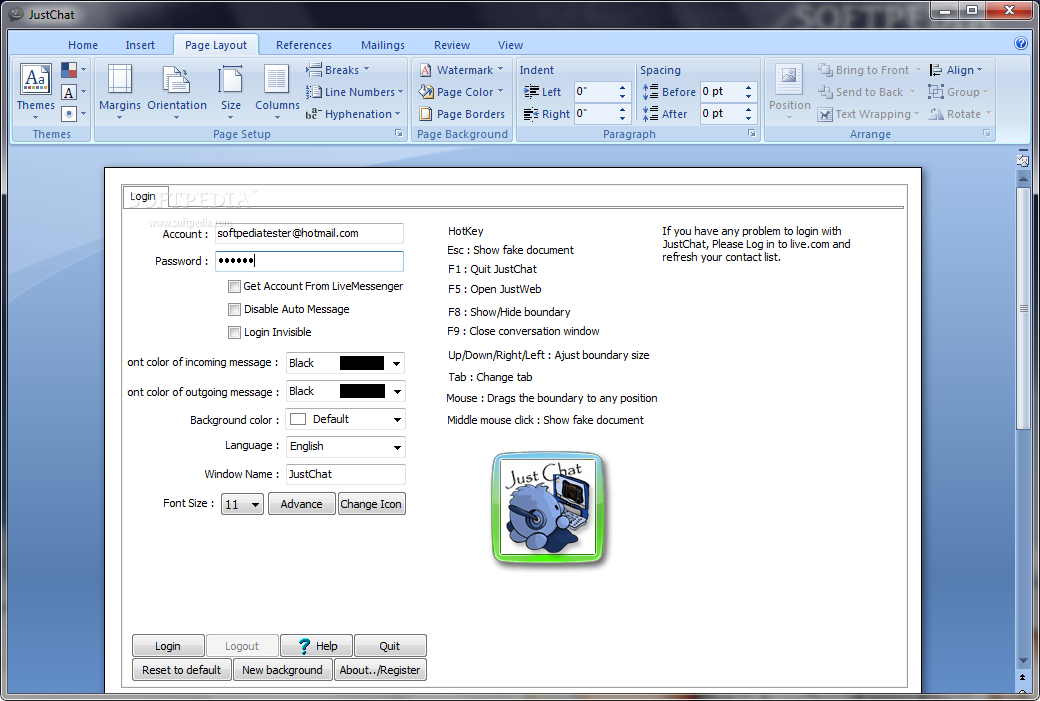This screenshot has width=1040, height=701.
Task: Open the Columns icon
Action: [277, 81]
